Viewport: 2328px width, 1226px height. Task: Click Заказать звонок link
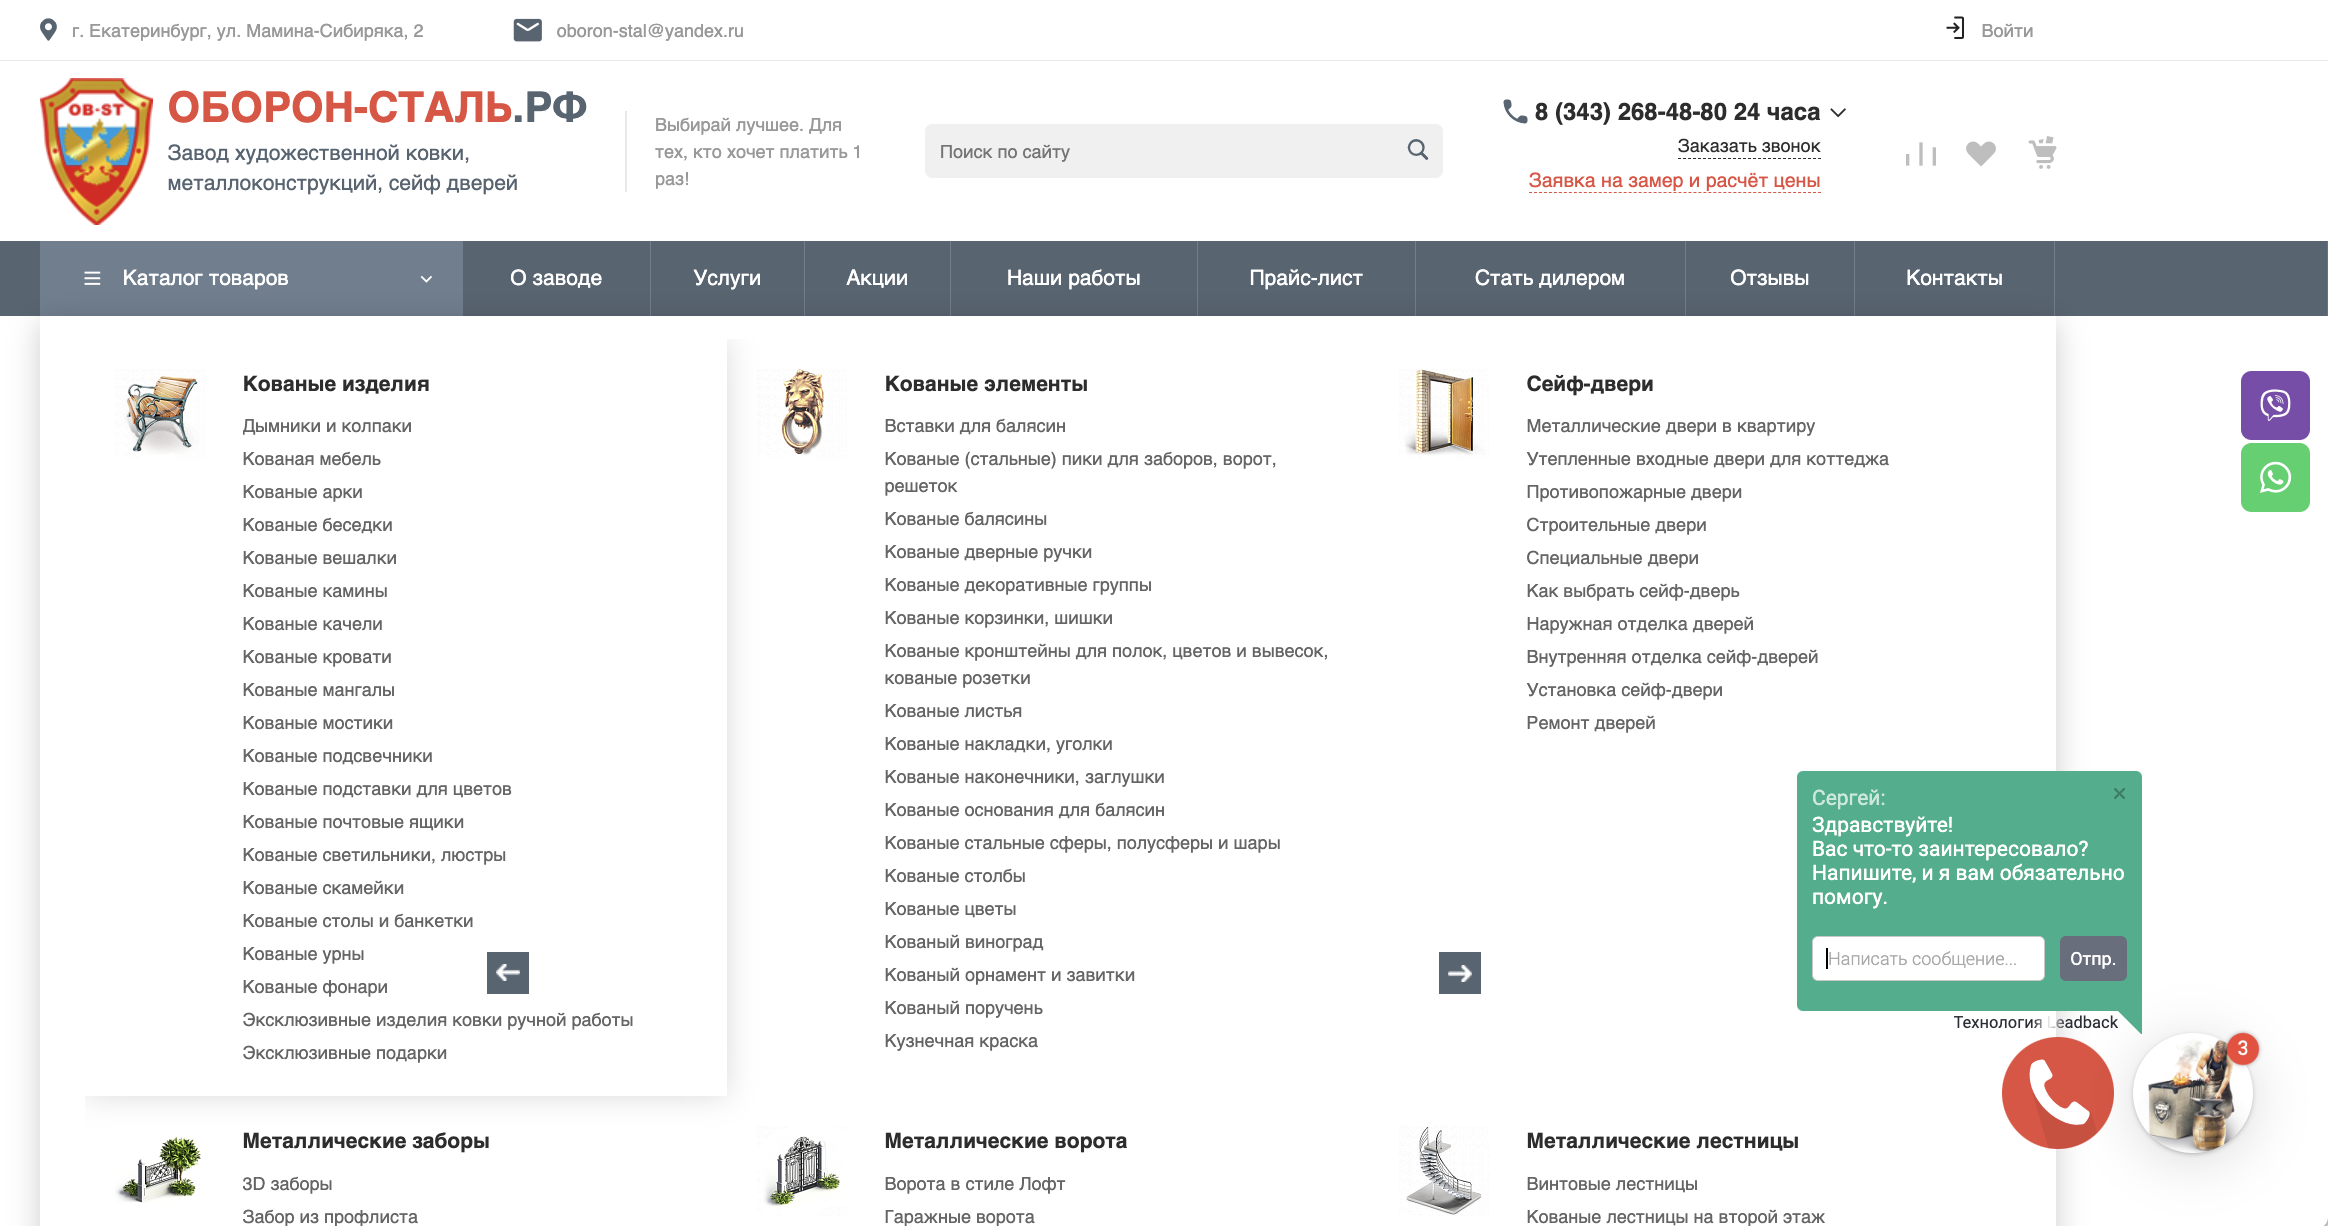tap(1749, 146)
